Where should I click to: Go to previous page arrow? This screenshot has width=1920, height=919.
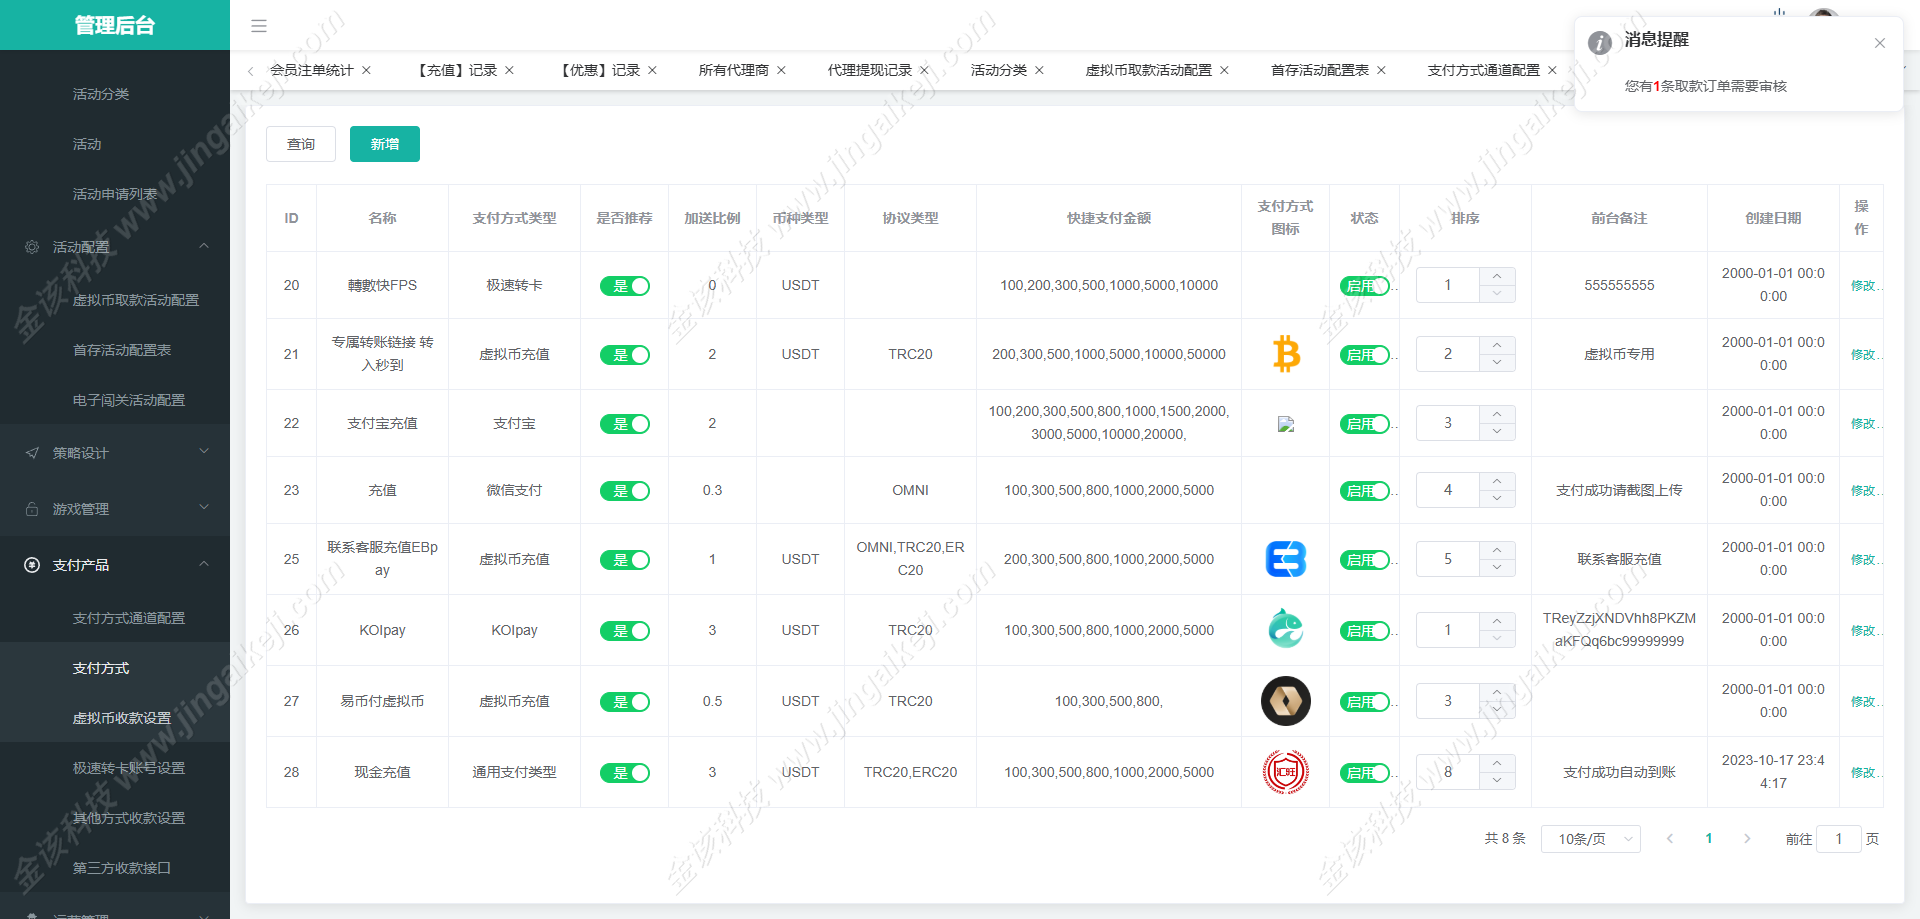pyautogui.click(x=1670, y=839)
